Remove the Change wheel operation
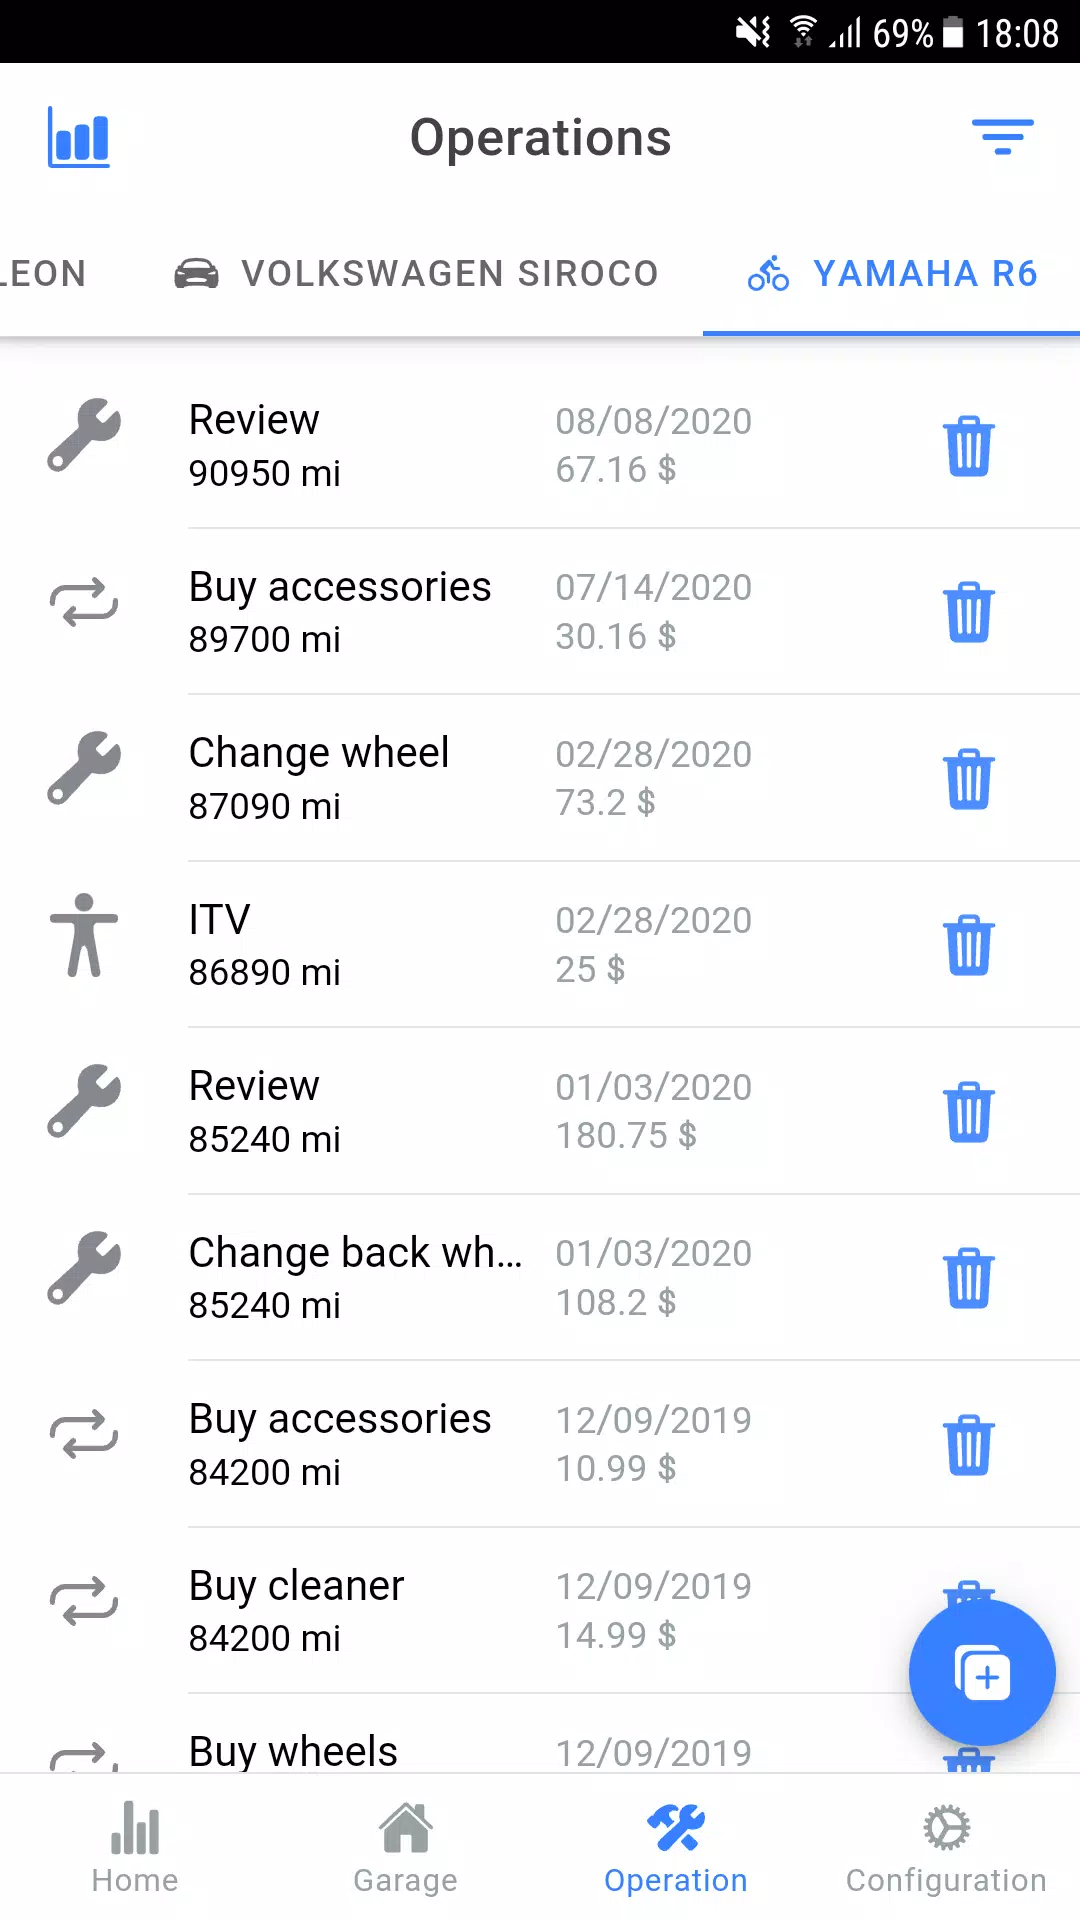Screen dimensions: 1080x1920 [x=969, y=779]
